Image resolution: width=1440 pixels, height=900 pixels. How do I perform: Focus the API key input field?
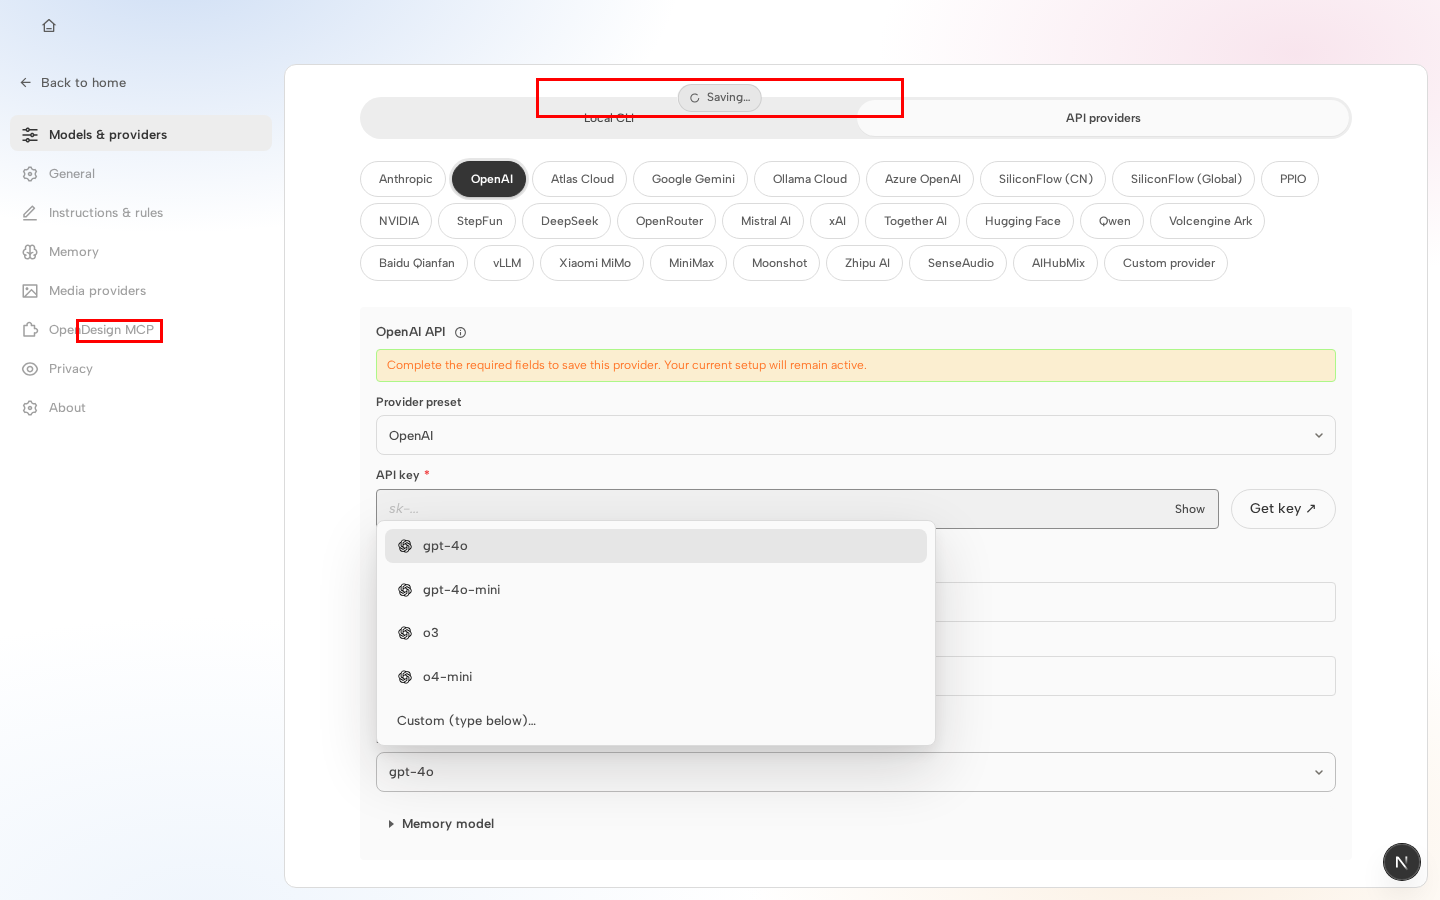click(770, 509)
